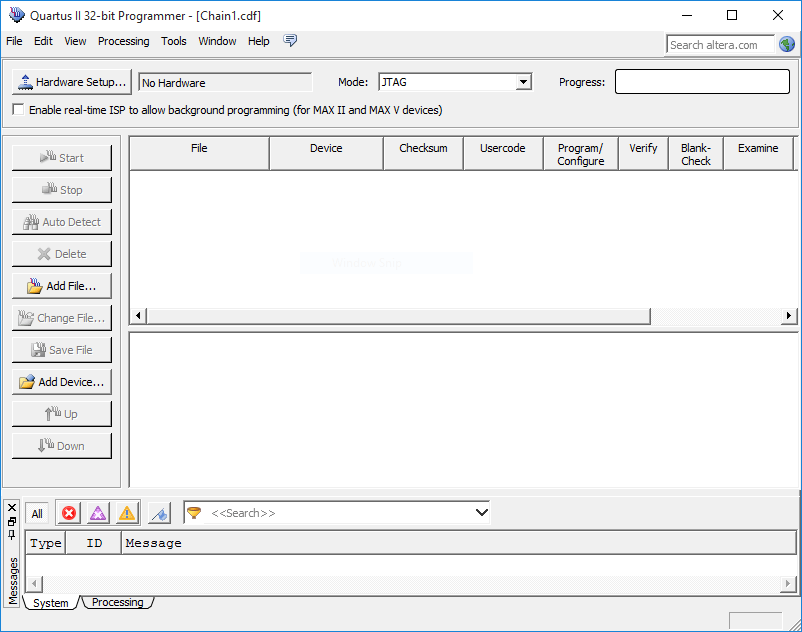Click the Auto Detect button
The image size is (802, 632).
click(61, 222)
